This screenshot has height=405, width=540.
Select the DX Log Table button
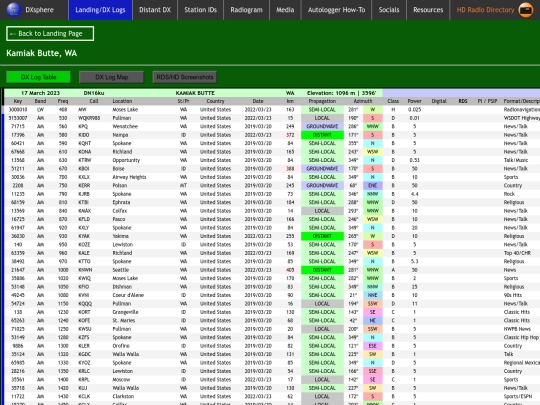pyautogui.click(x=38, y=77)
